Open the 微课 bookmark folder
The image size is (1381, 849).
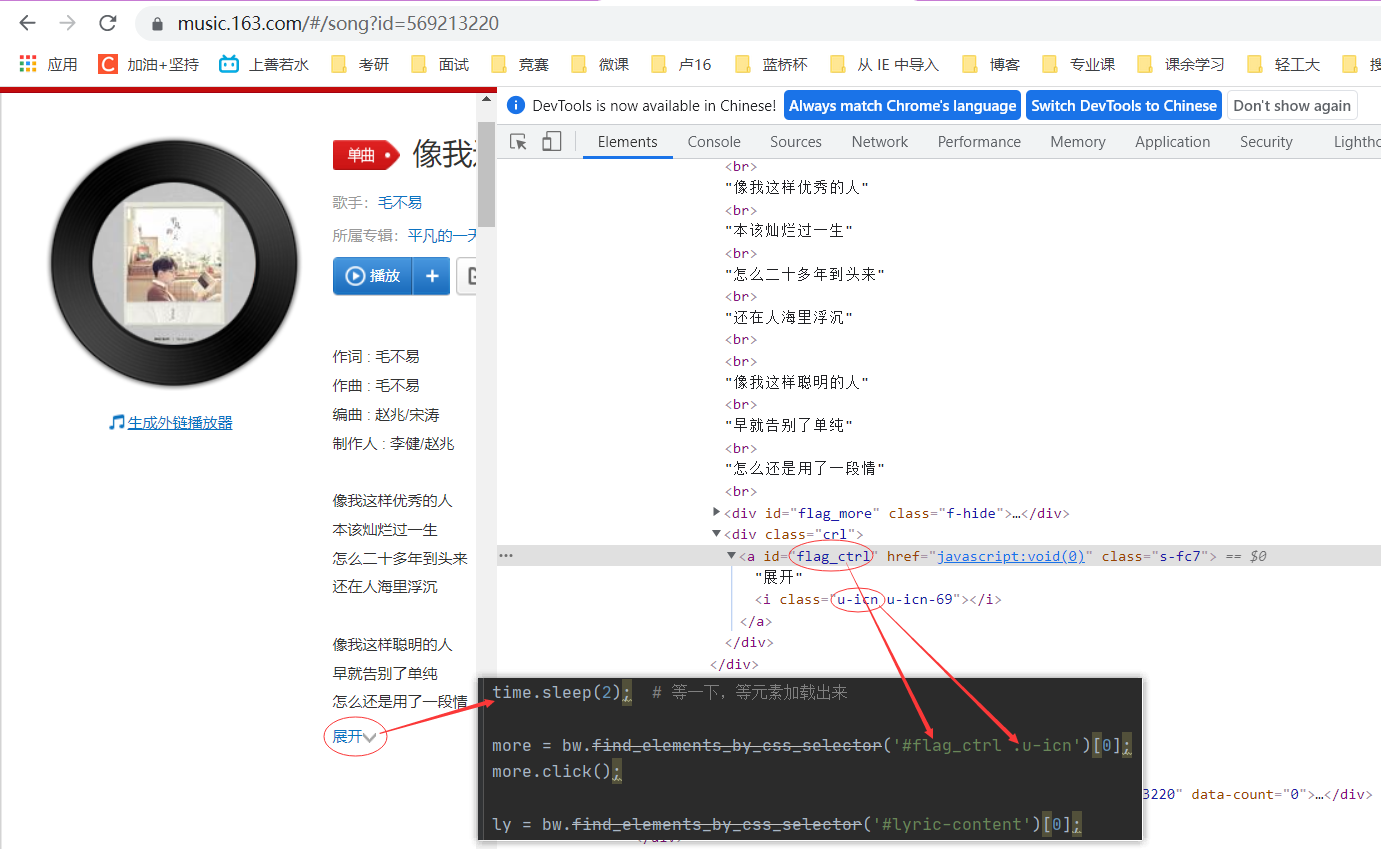click(600, 64)
